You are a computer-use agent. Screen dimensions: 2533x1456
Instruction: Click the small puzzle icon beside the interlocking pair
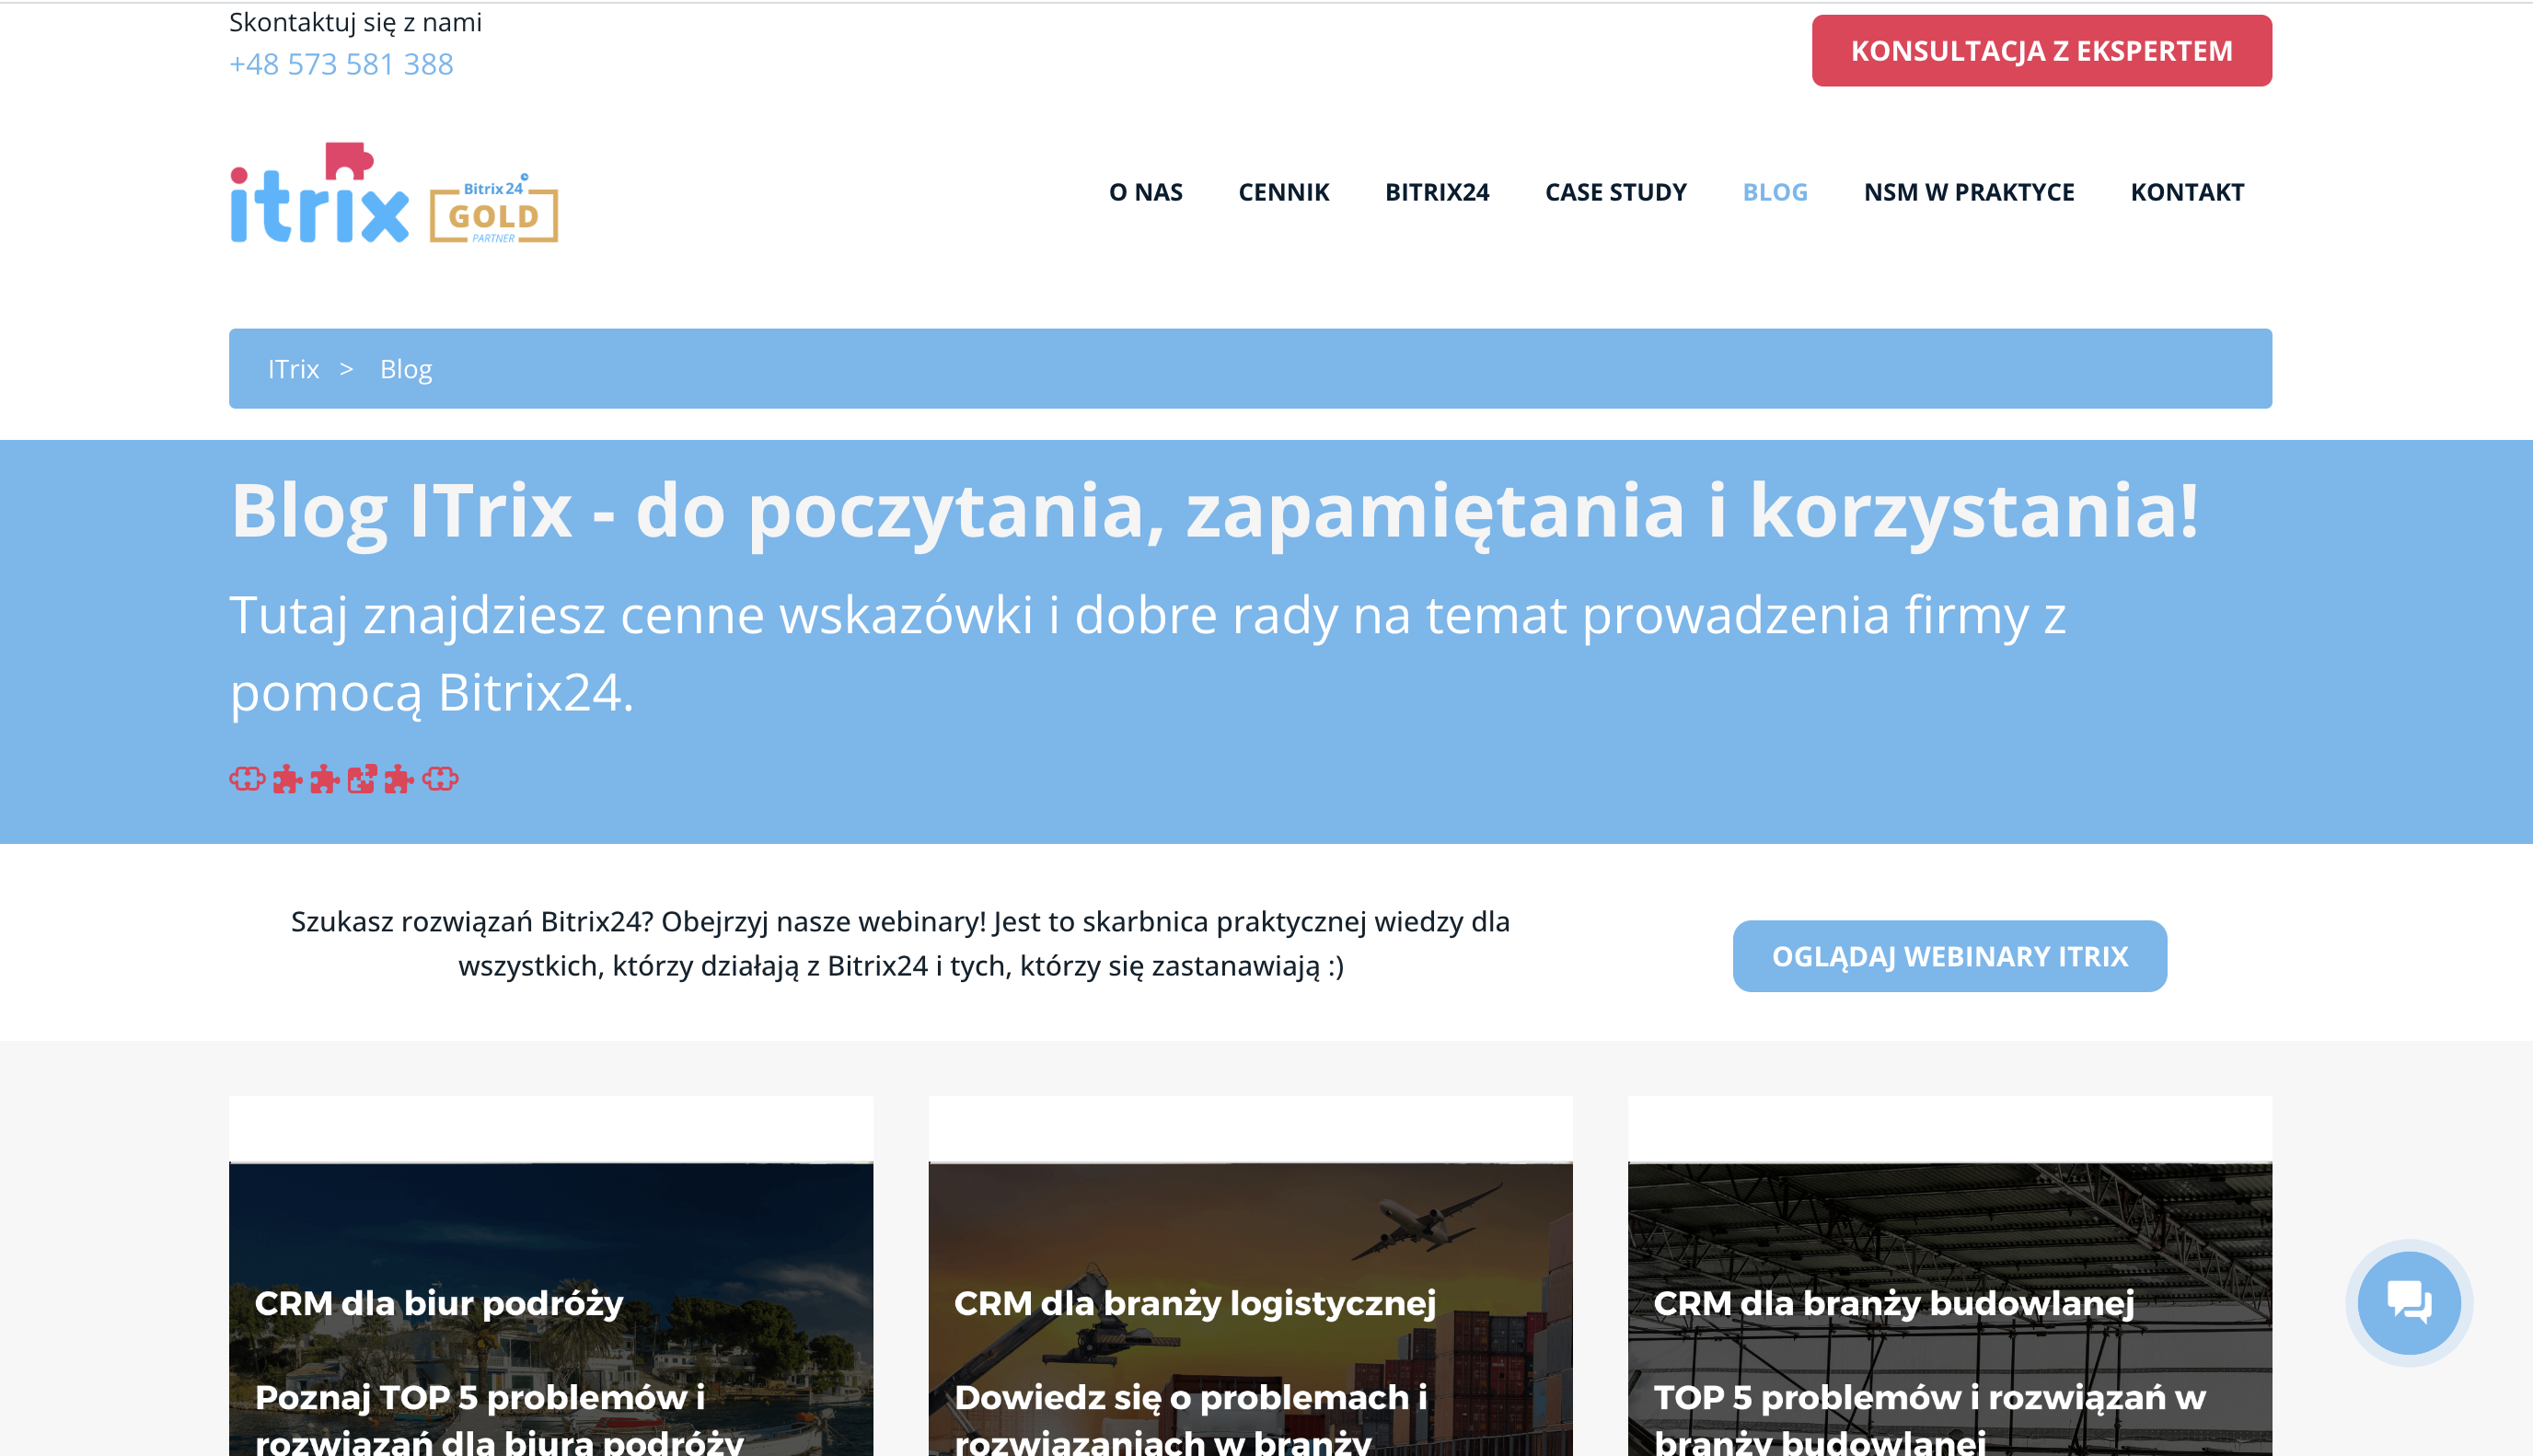pyautogui.click(x=399, y=780)
